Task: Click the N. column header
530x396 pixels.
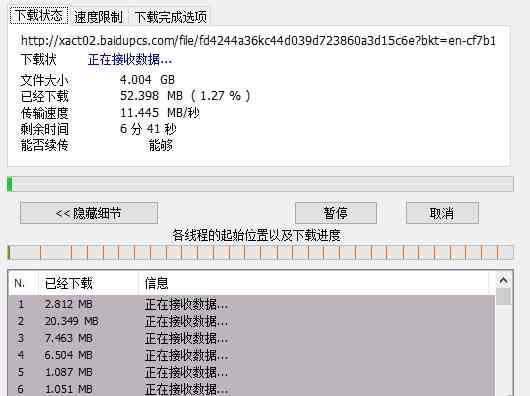Action: (22, 283)
